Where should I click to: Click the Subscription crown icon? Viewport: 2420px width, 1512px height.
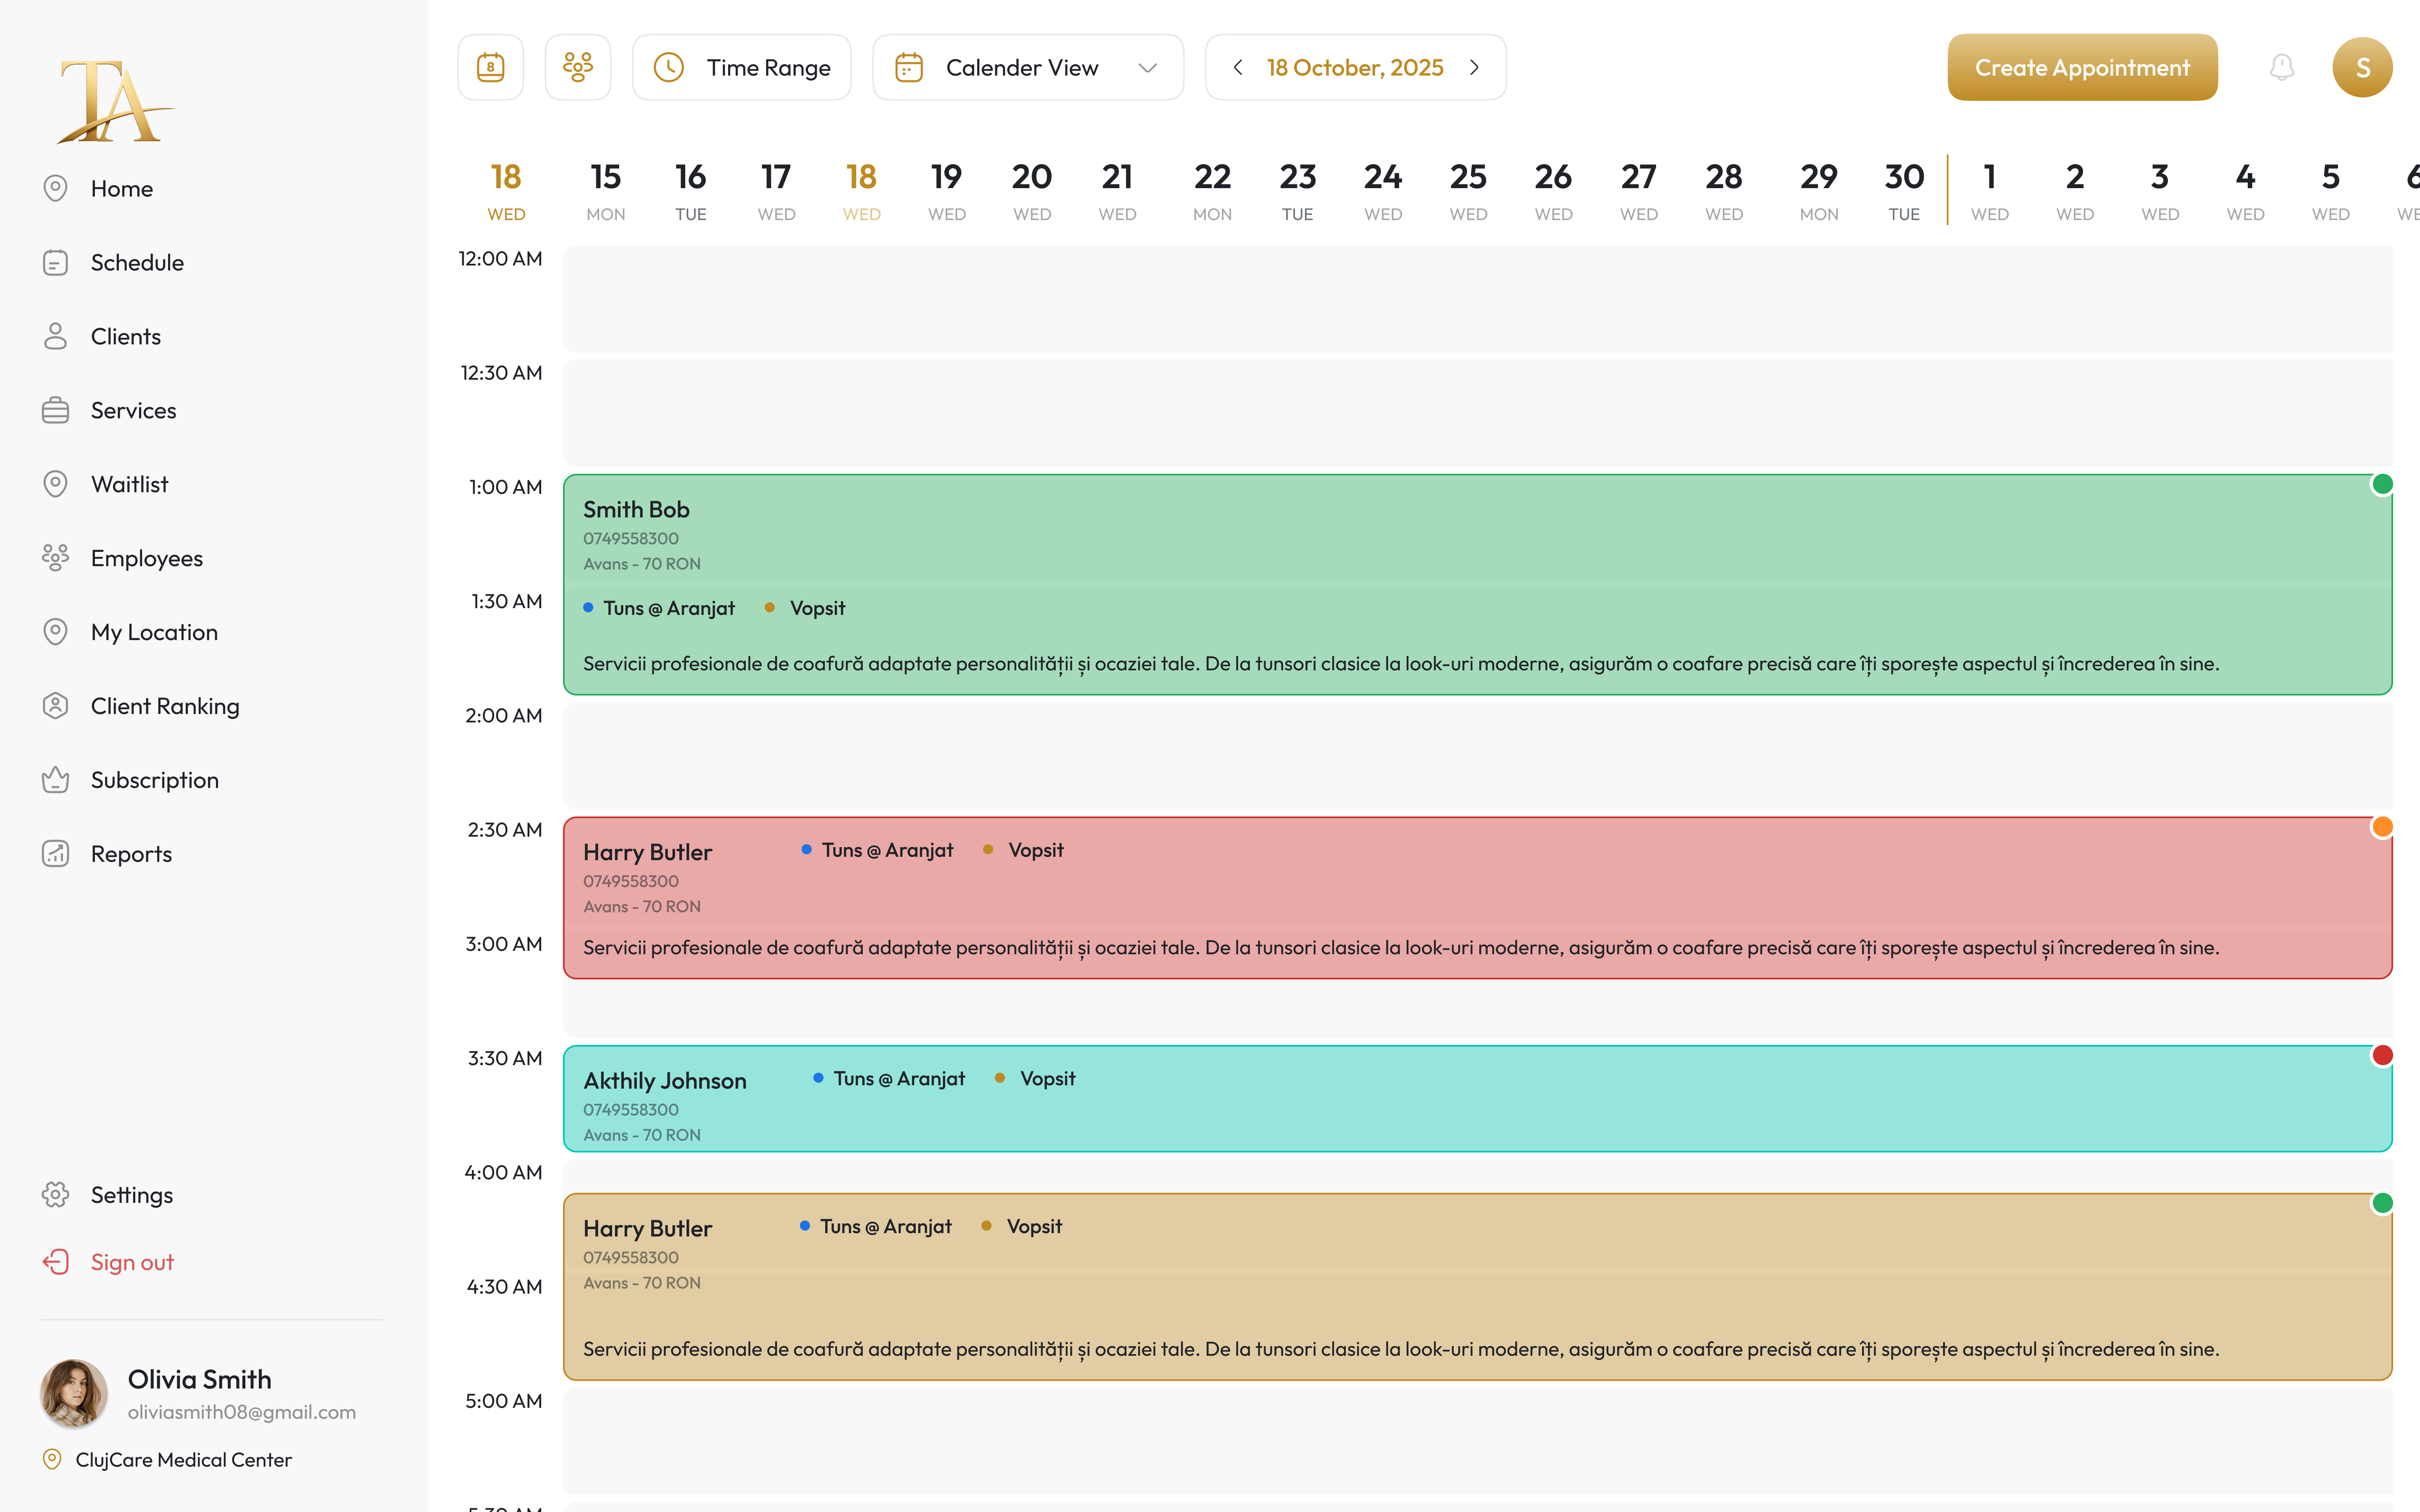coord(55,780)
